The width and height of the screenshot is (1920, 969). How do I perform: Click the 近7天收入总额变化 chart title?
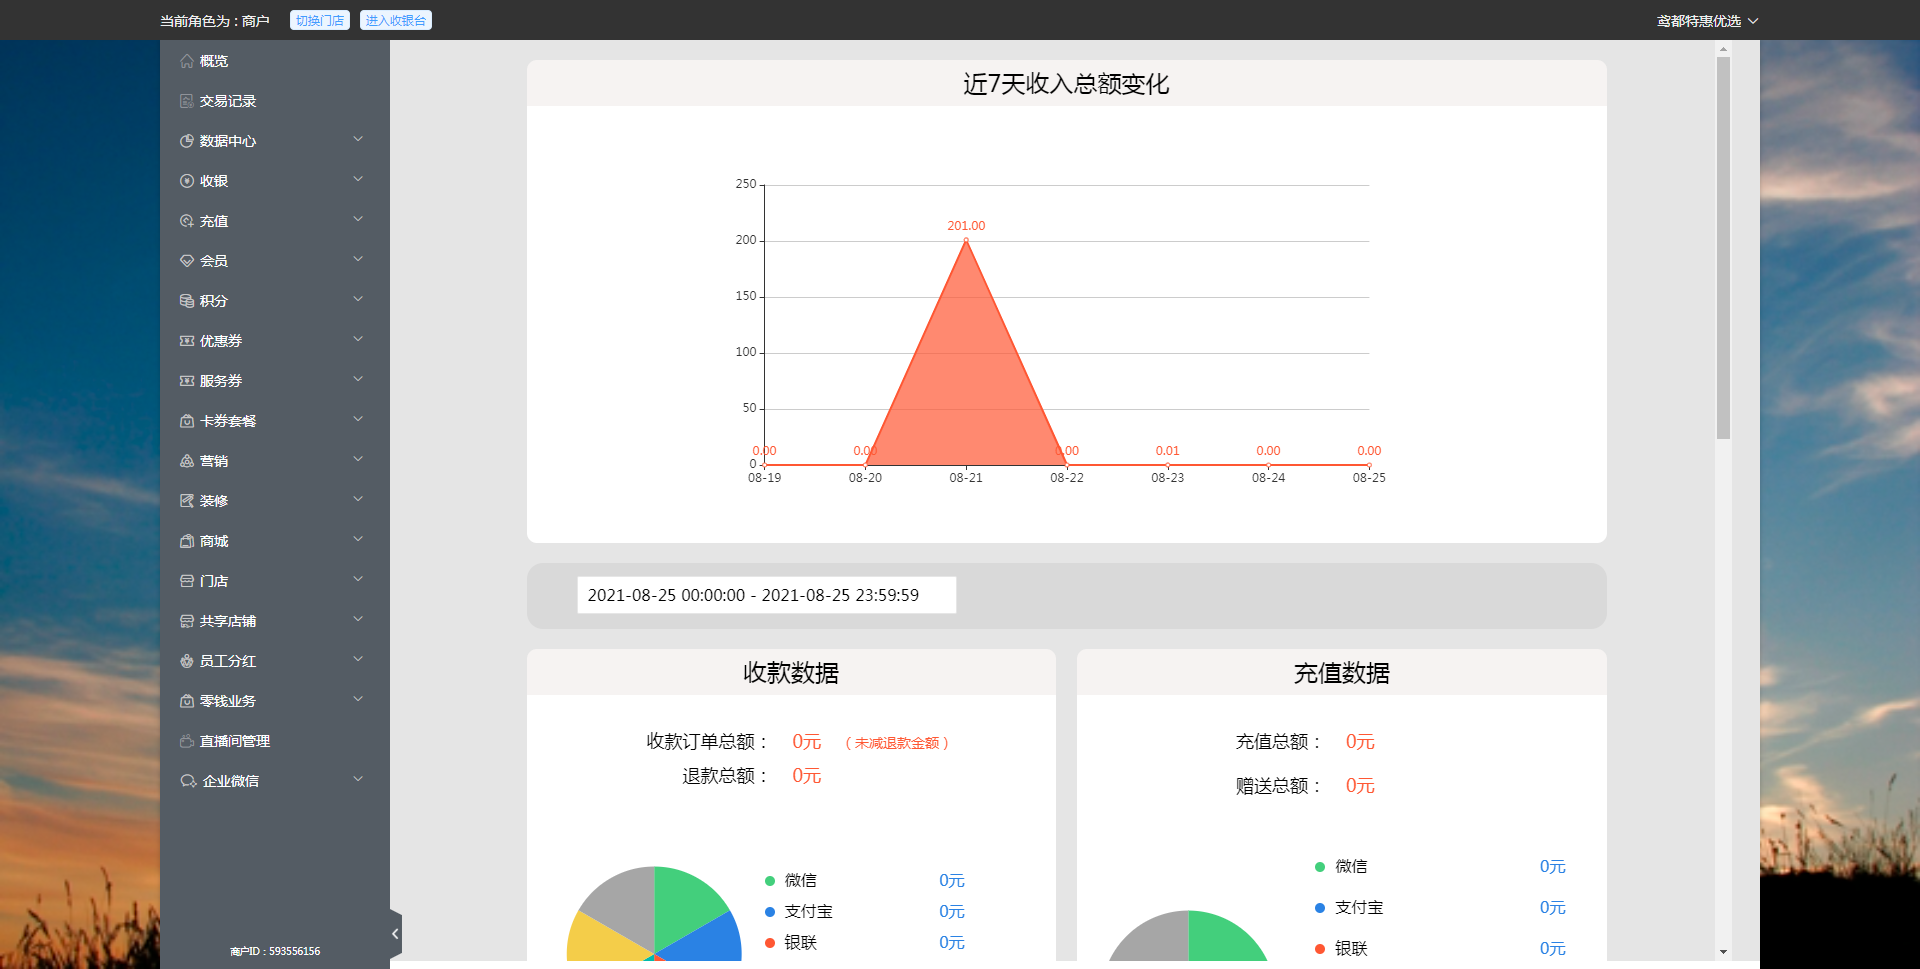coord(1066,84)
